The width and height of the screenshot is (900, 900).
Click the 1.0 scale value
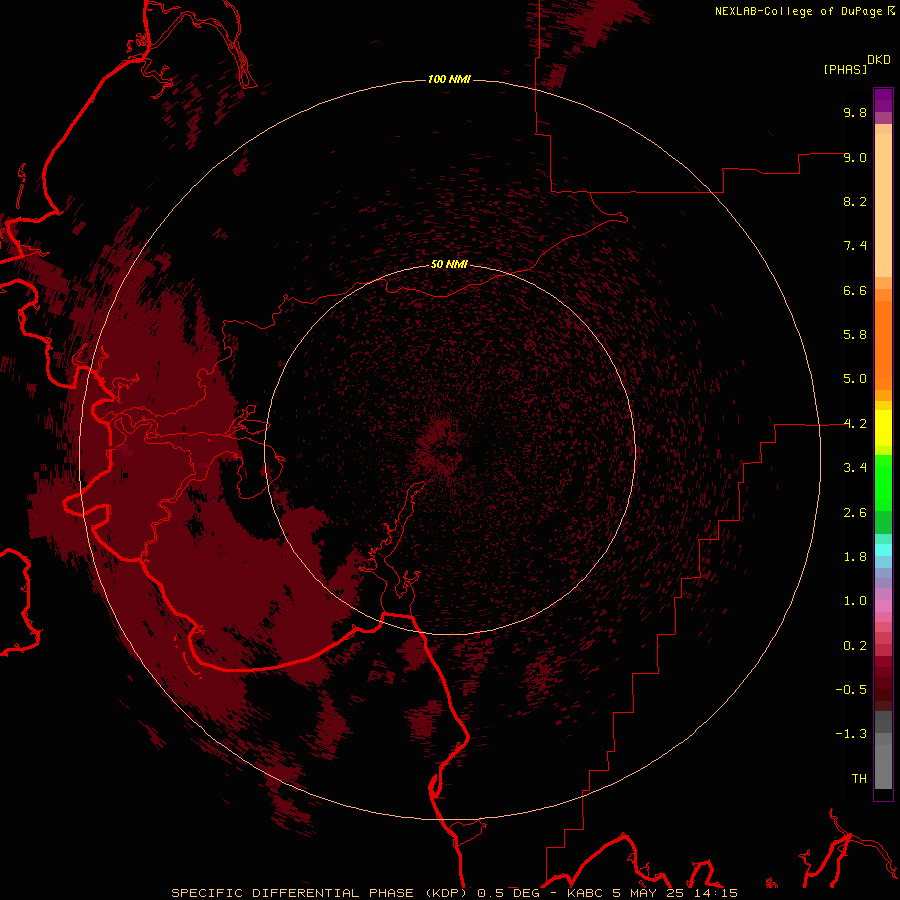[855, 601]
